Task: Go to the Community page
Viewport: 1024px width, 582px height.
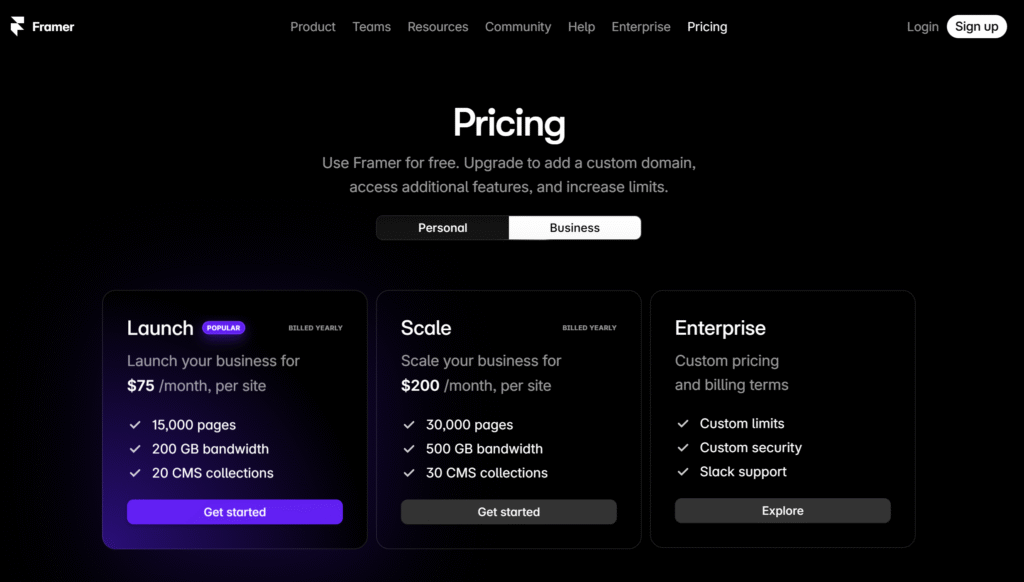Action: pyautogui.click(x=518, y=27)
